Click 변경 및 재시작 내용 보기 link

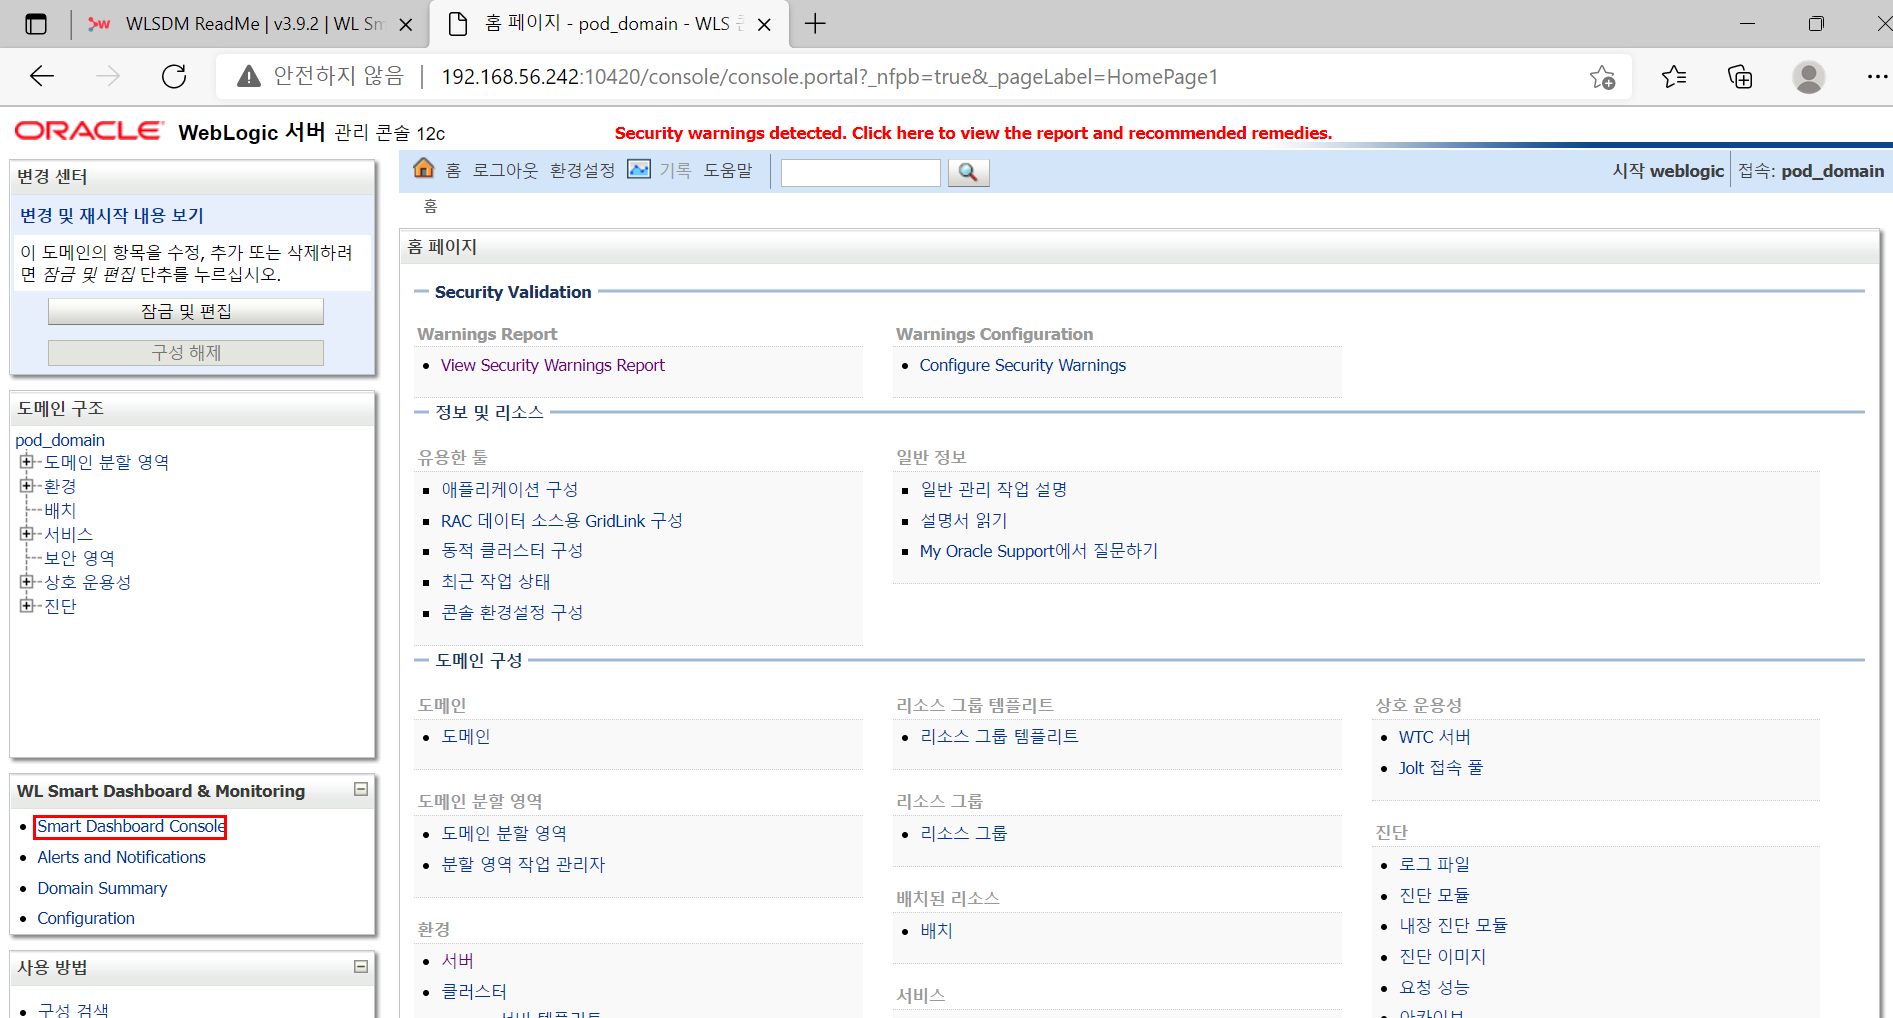[x=112, y=215]
